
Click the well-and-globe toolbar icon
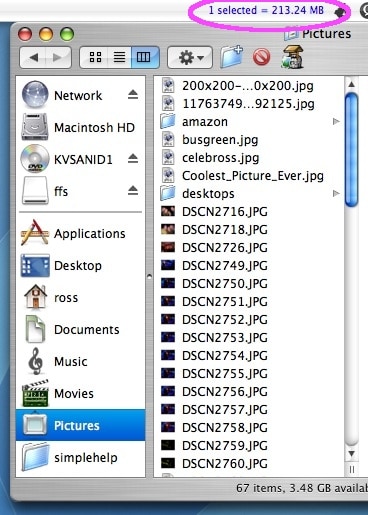click(292, 57)
